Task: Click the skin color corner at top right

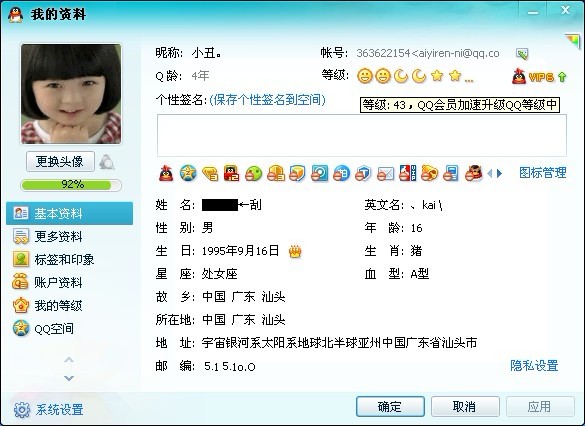Action: 572,40
